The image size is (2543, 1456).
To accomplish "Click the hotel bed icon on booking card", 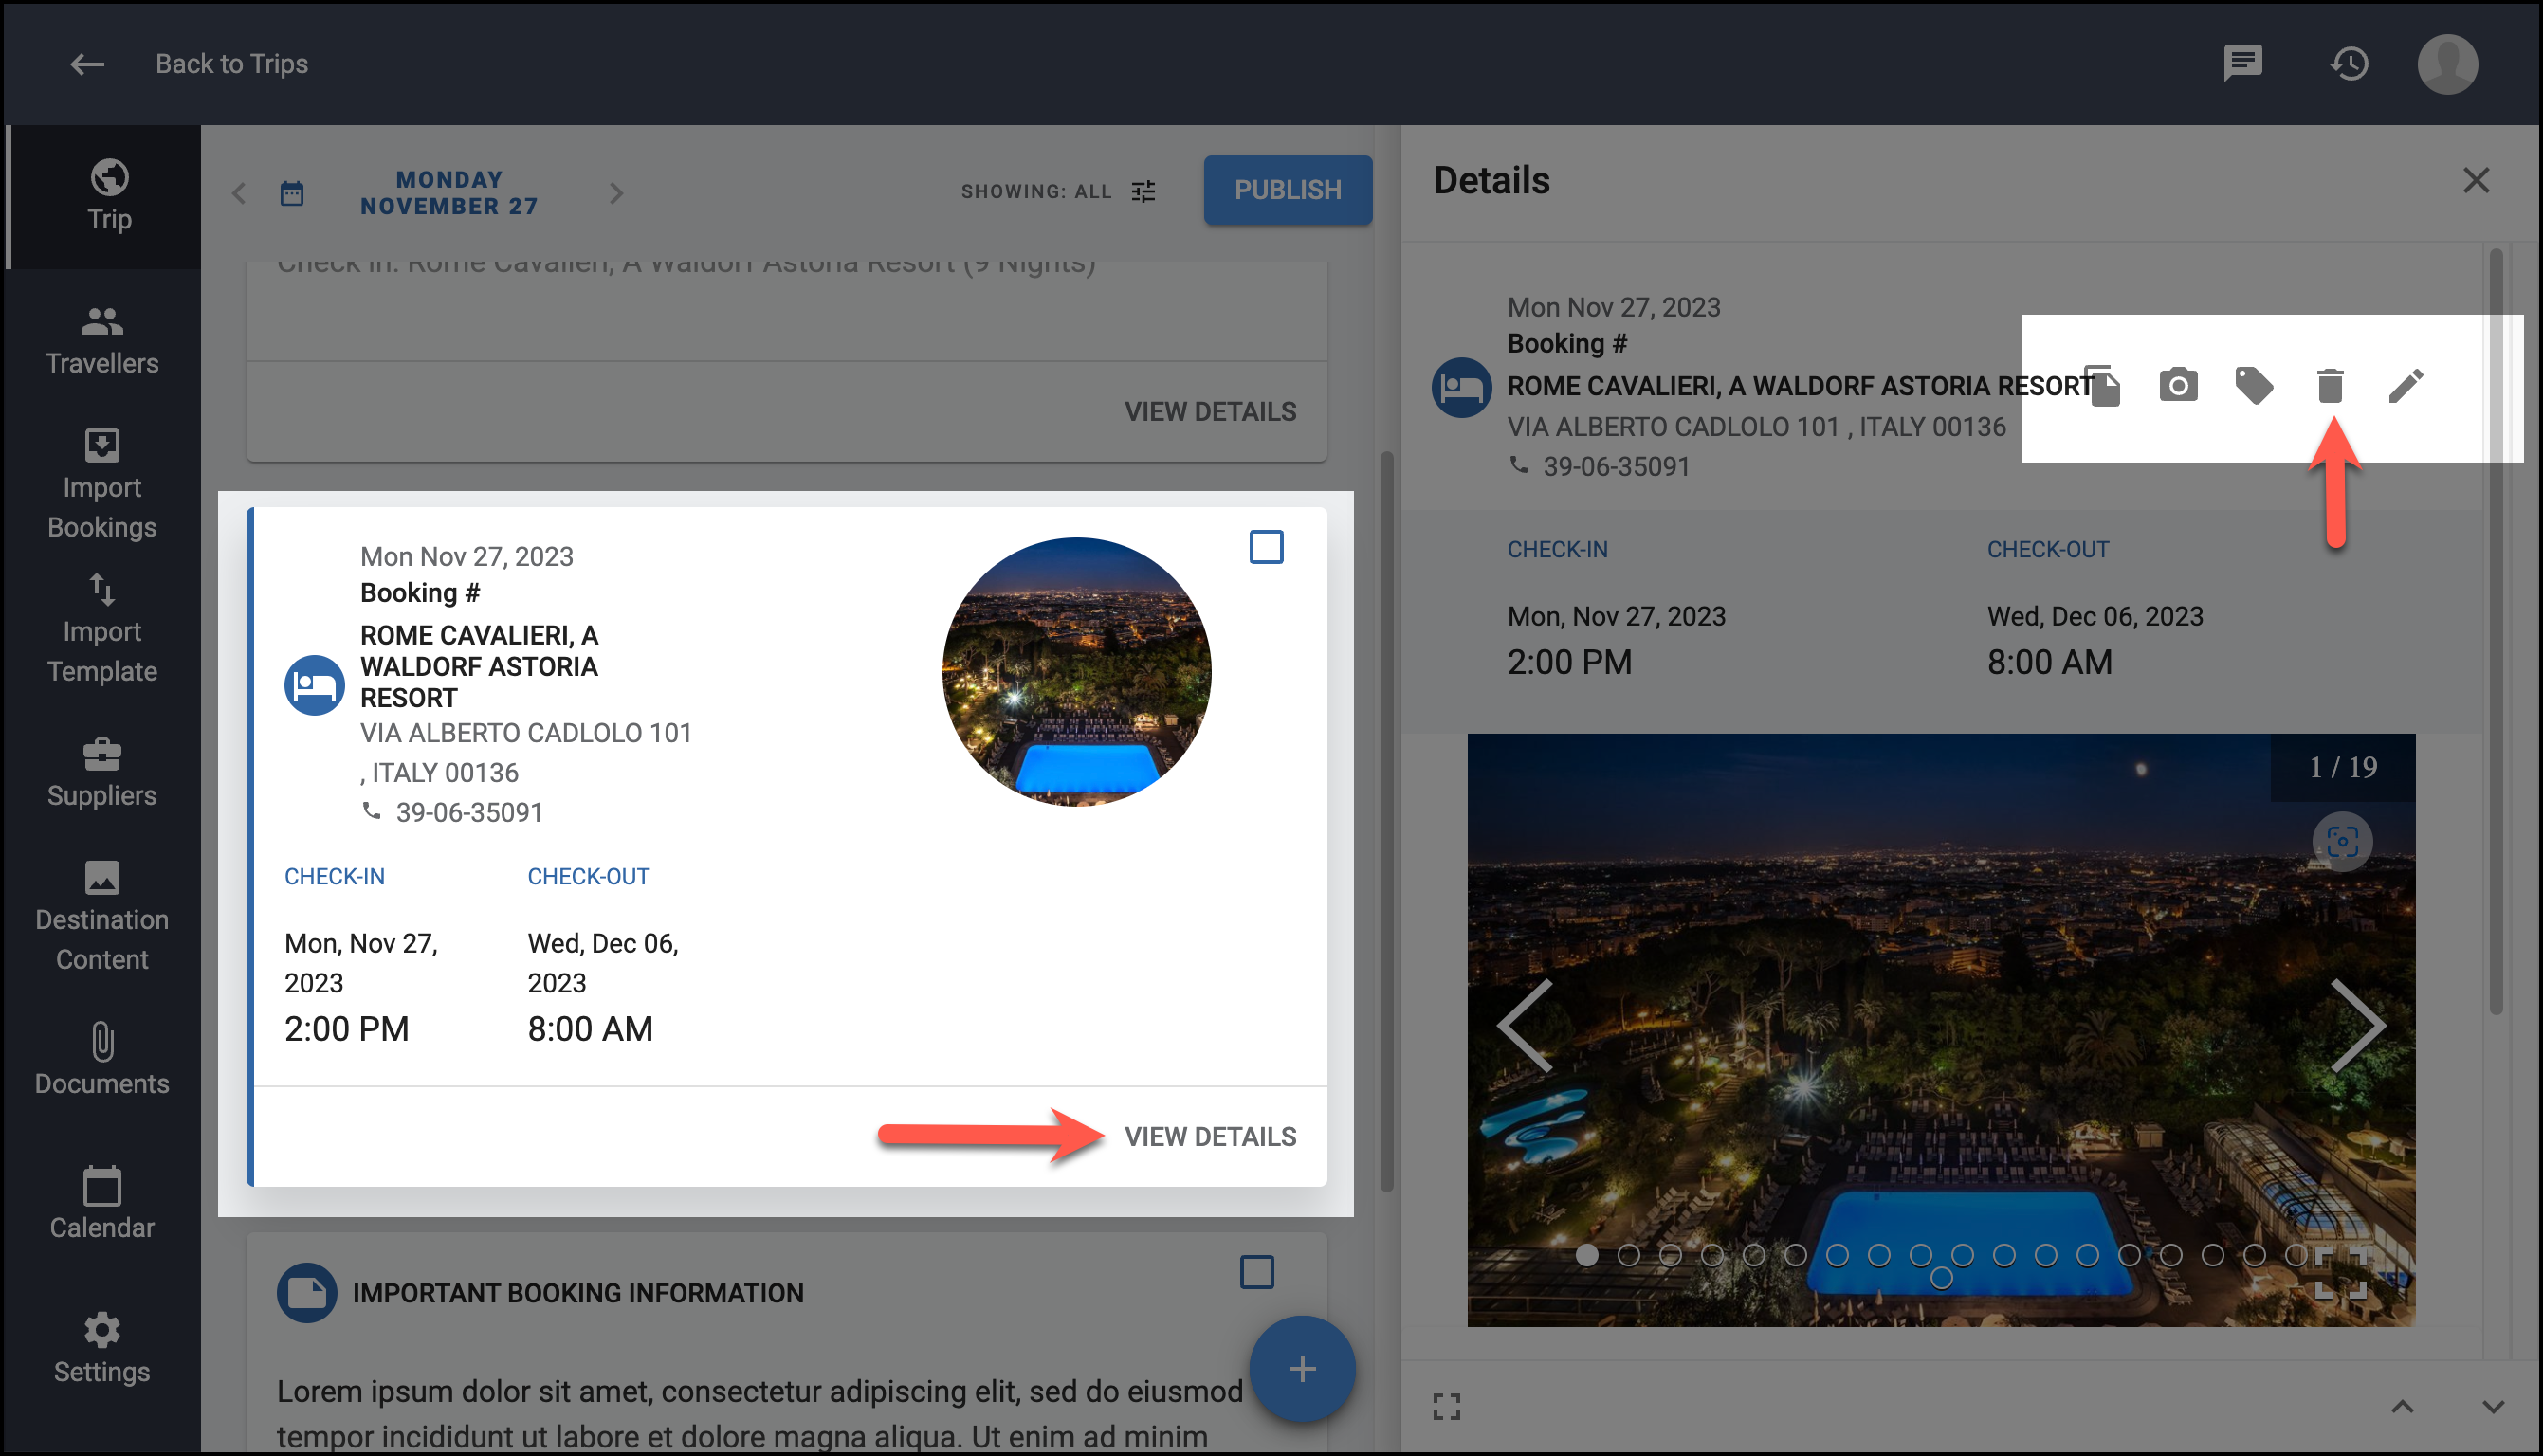I will tap(314, 685).
